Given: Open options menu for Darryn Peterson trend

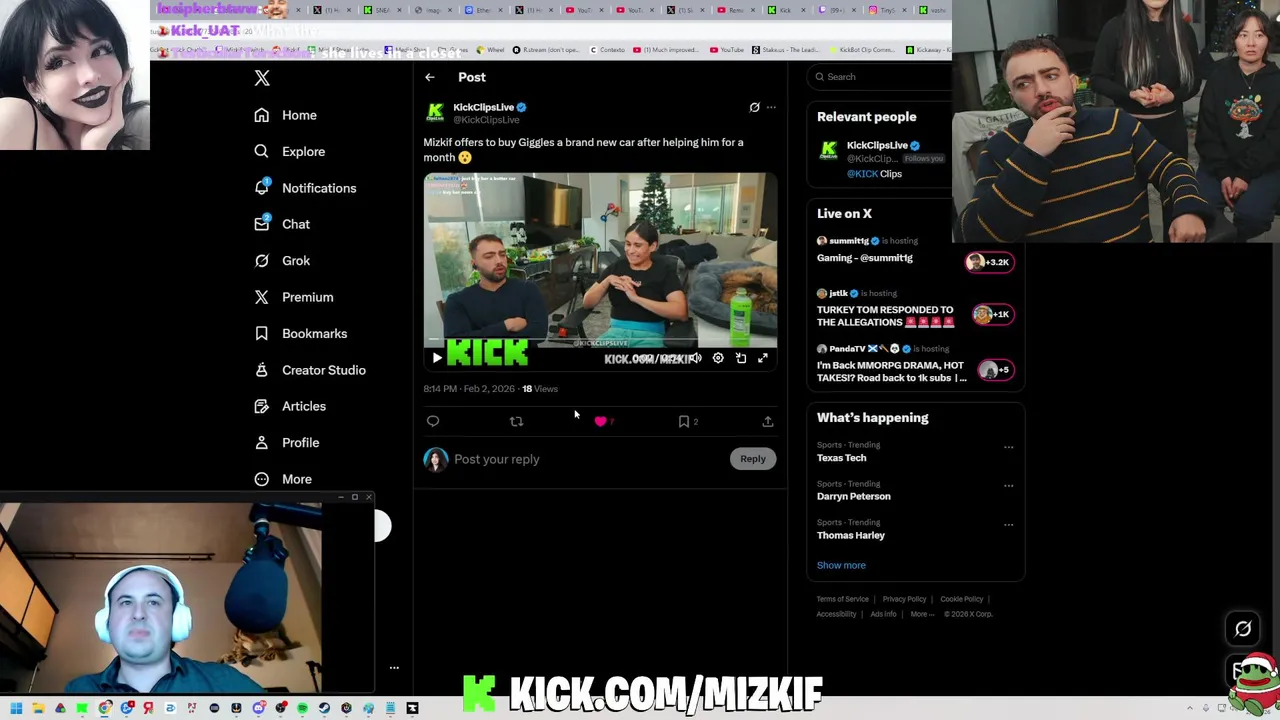Looking at the screenshot, I should 1008,486.
